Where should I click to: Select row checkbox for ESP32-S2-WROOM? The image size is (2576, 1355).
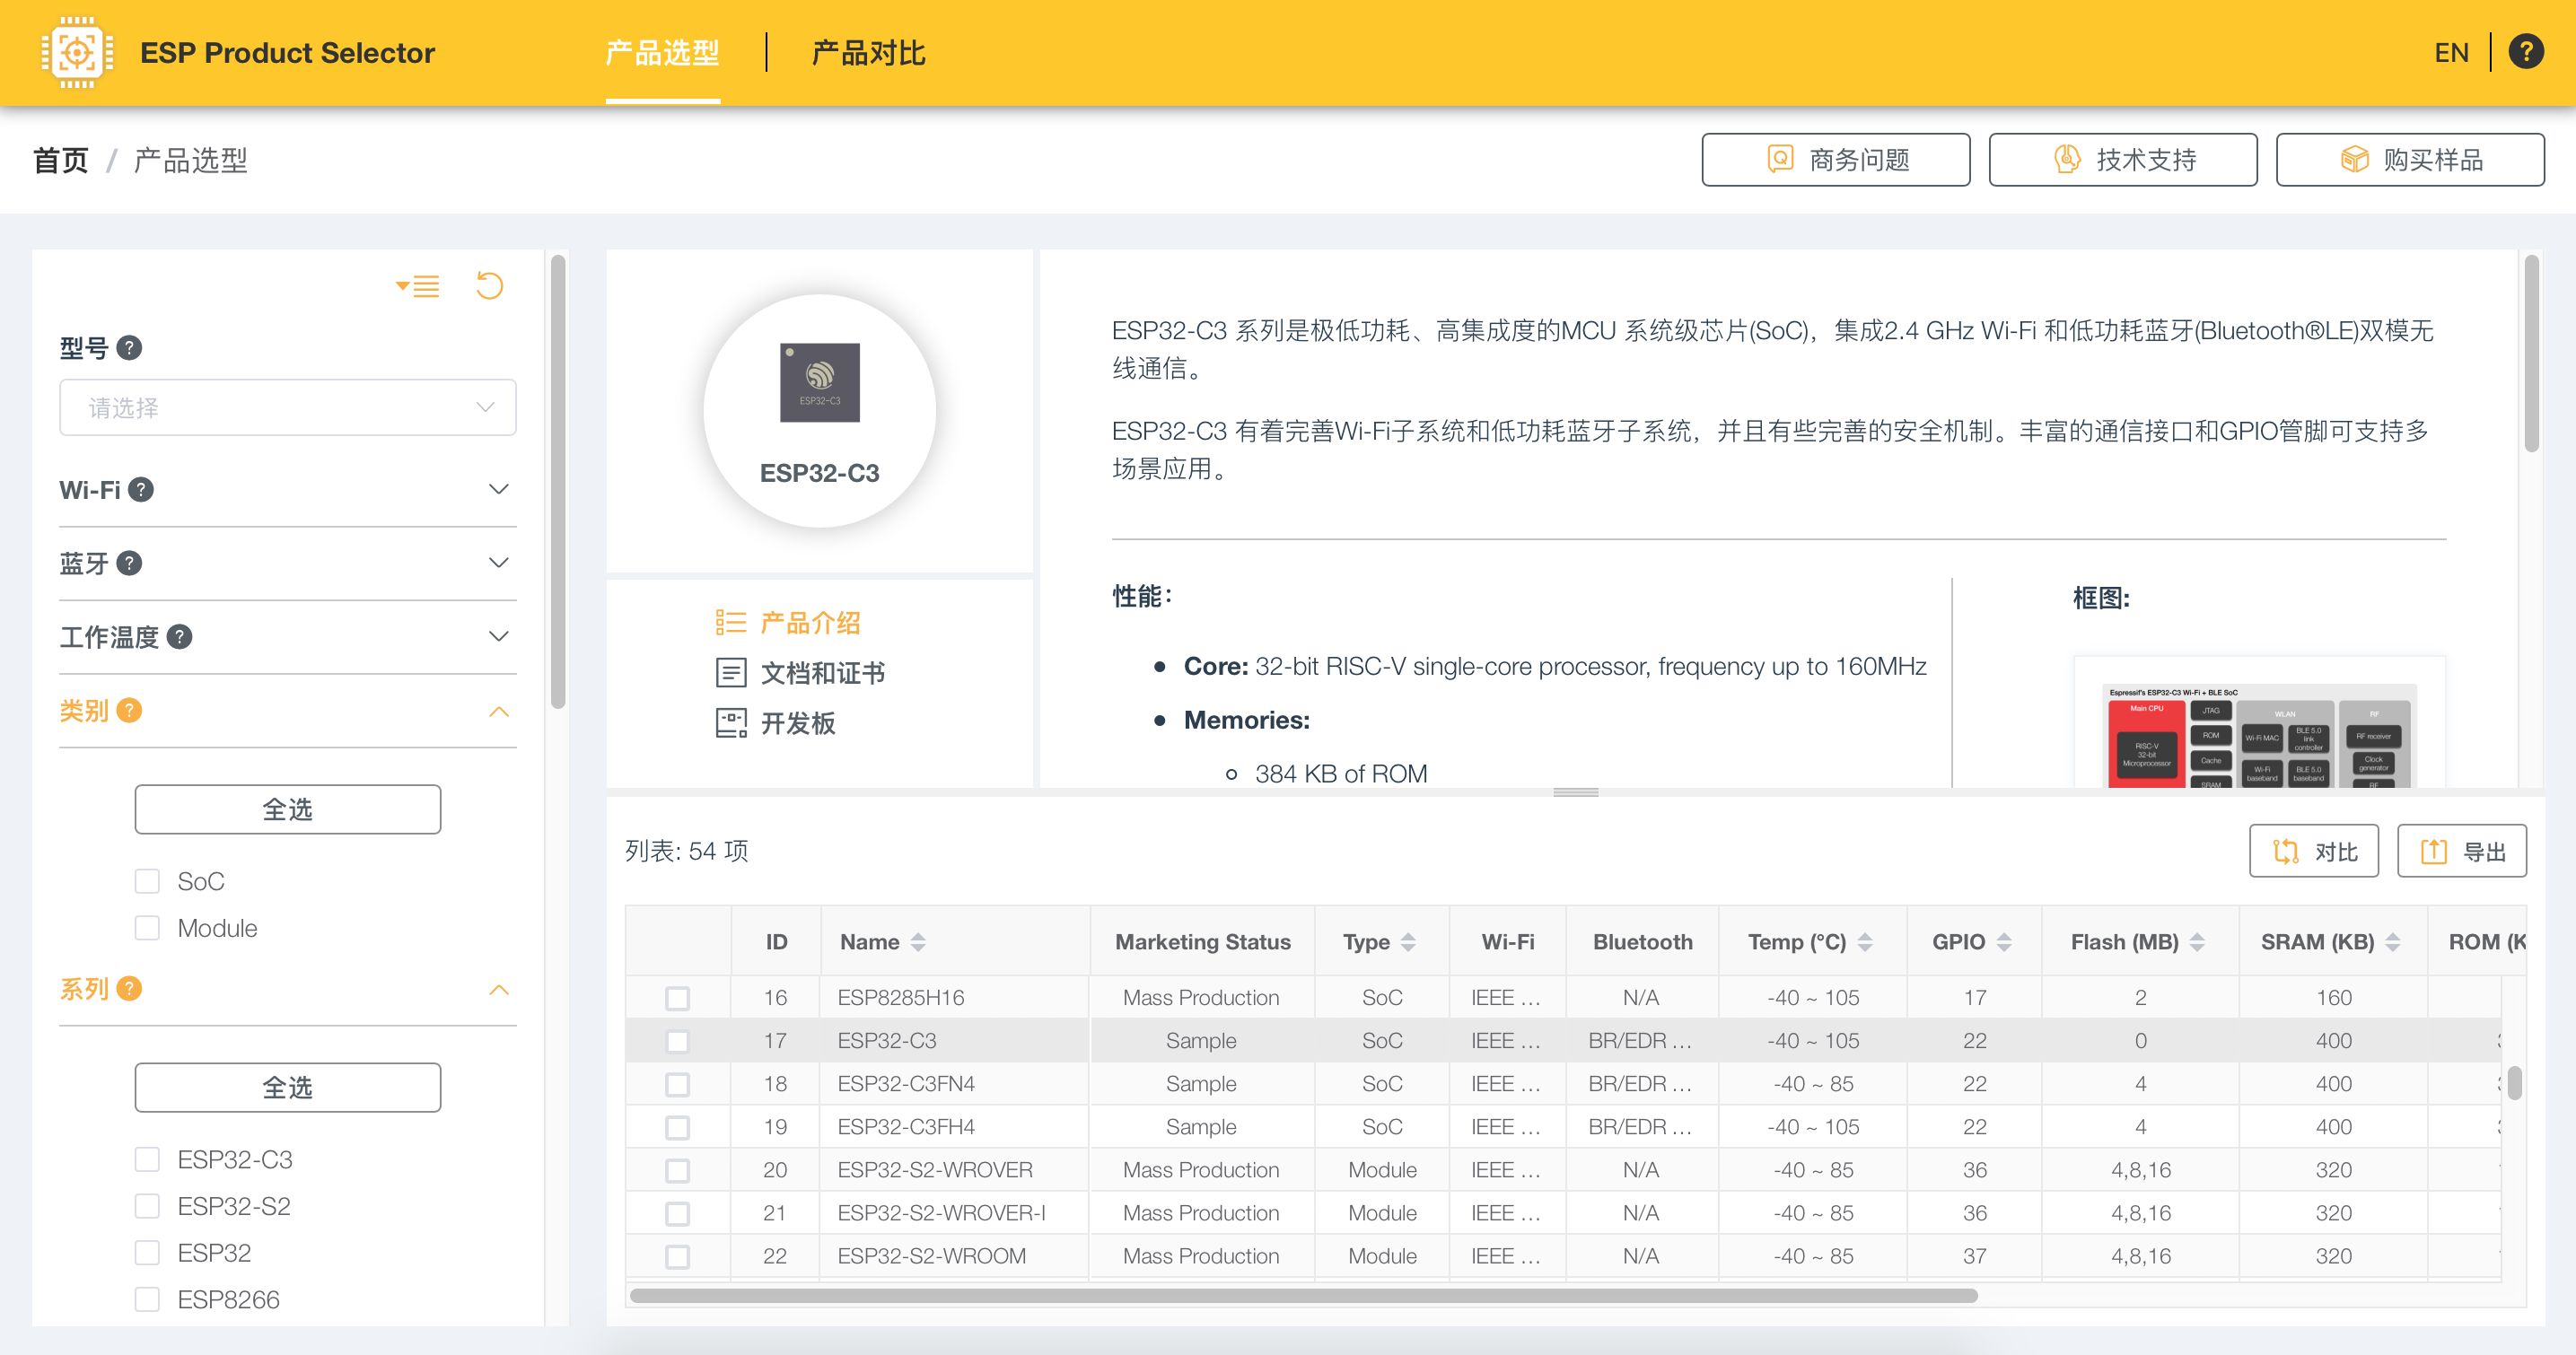pos(678,1256)
